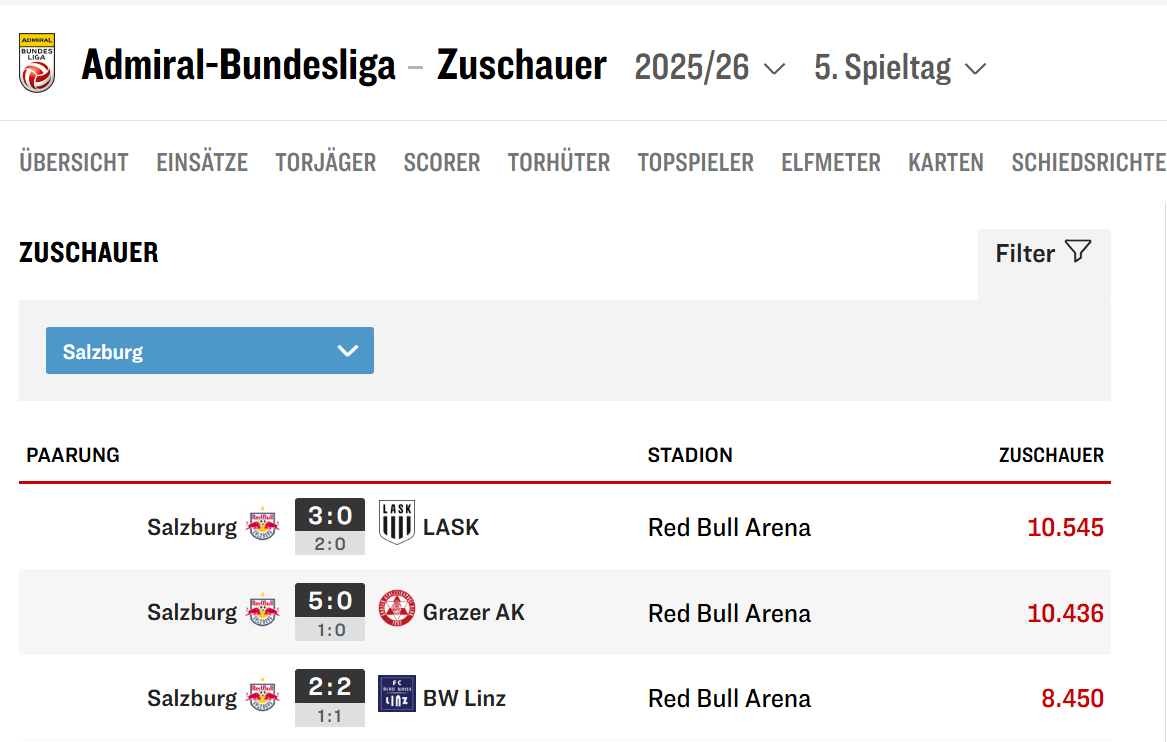
Task: Open the 2025/26 season dropdown
Action: coord(710,68)
